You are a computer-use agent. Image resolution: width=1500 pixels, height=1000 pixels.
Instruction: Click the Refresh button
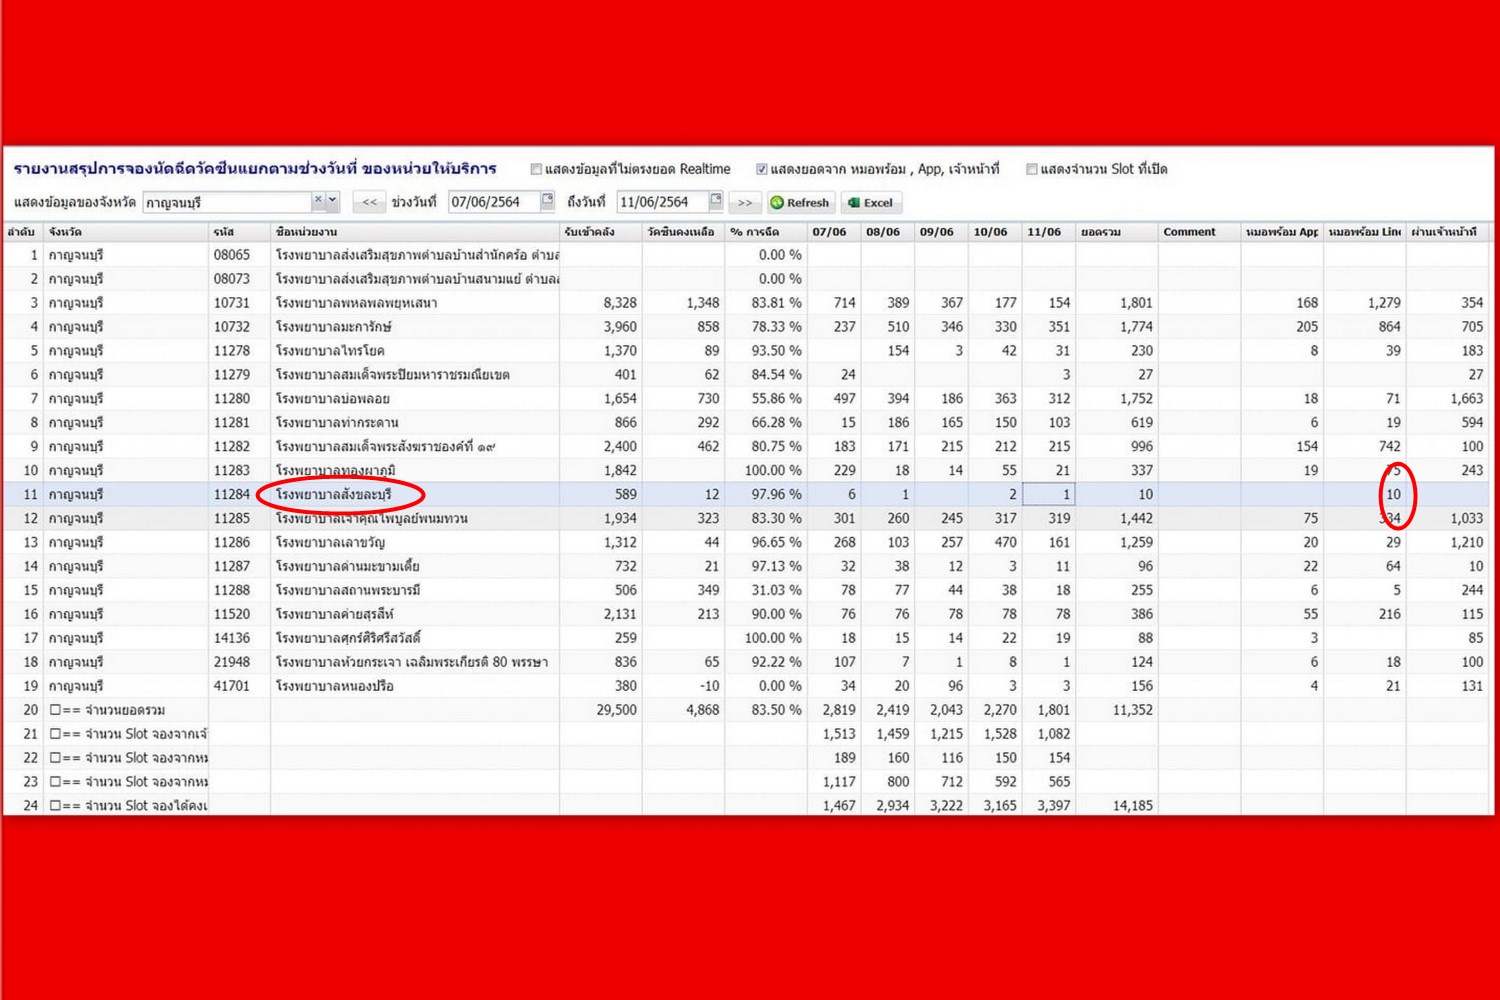[799, 203]
